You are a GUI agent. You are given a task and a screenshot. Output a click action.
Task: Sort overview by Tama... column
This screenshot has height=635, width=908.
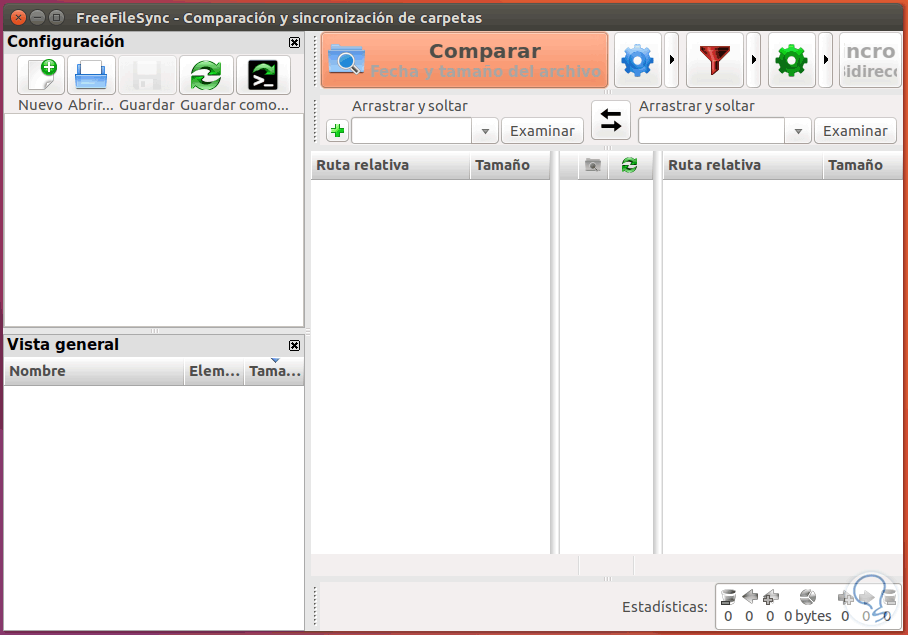tap(274, 371)
